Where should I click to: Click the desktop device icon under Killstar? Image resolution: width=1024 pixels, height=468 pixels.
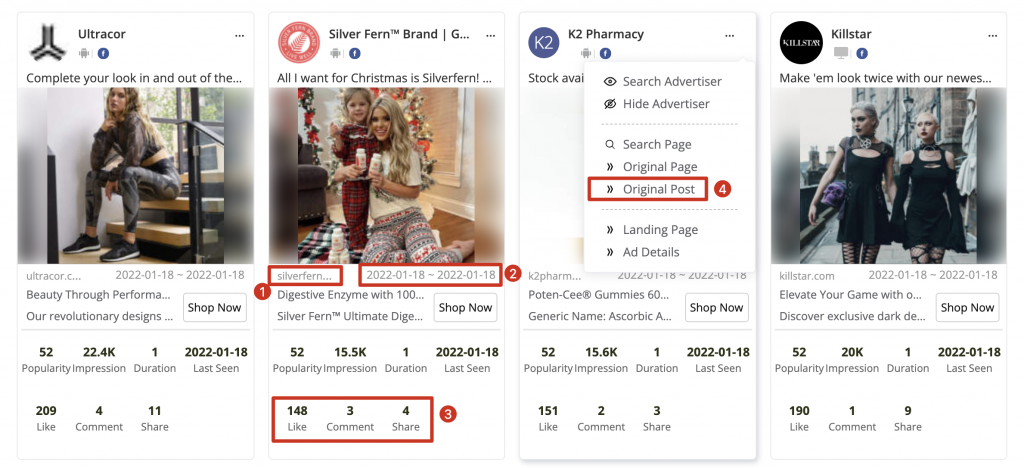pos(840,53)
